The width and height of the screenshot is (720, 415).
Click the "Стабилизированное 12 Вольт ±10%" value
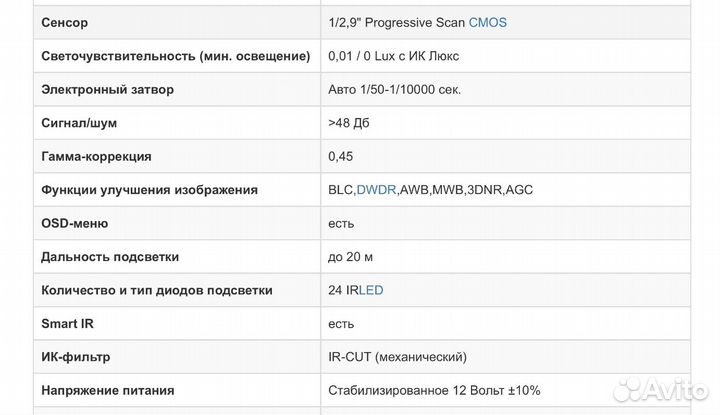[433, 391]
